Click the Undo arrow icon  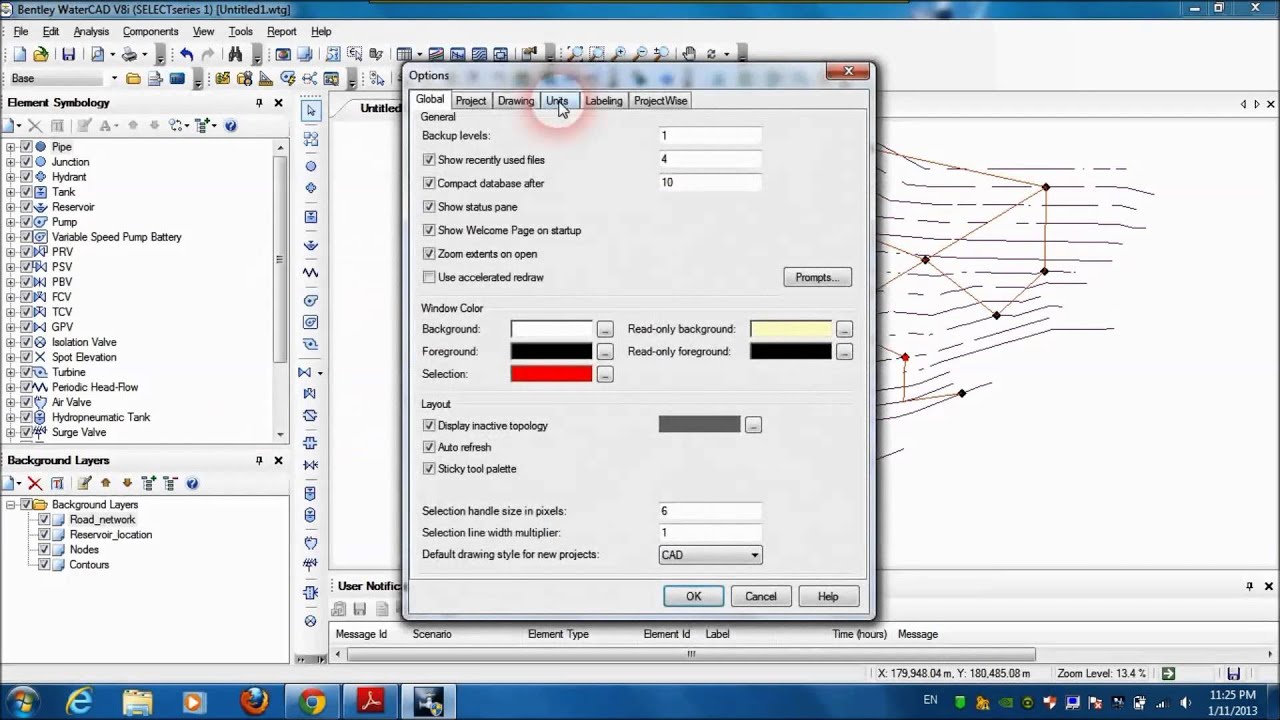(186, 54)
